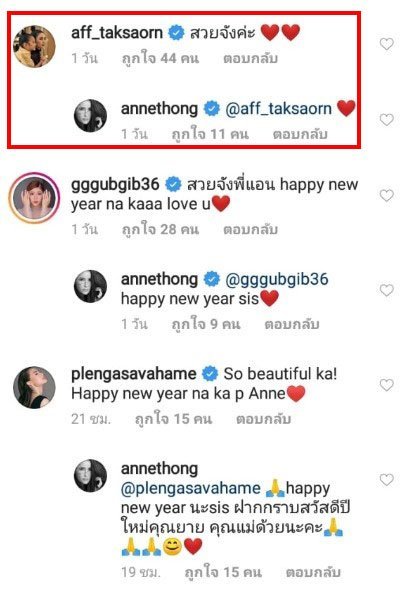Open the @plengasavahame mention link
The image size is (411, 605).
coord(191,488)
